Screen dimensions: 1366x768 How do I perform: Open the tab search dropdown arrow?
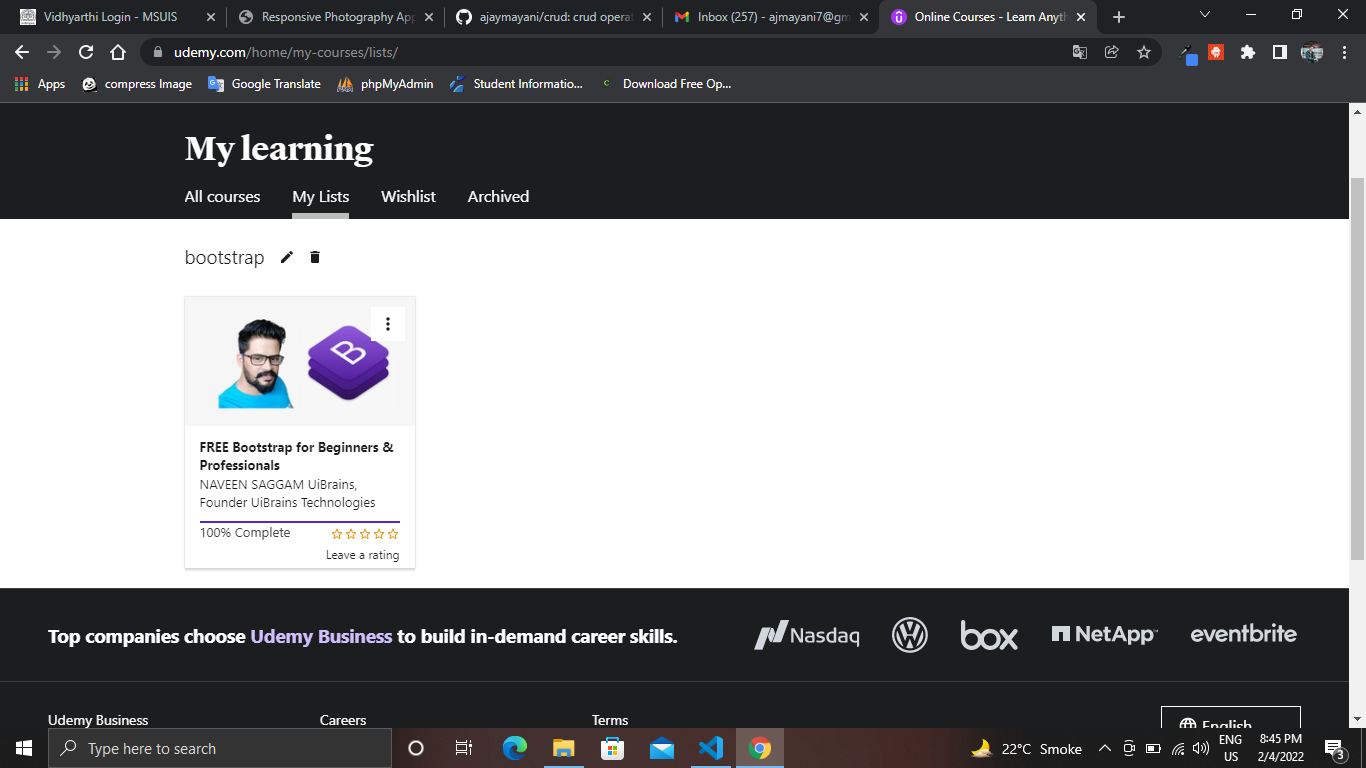[1204, 16]
